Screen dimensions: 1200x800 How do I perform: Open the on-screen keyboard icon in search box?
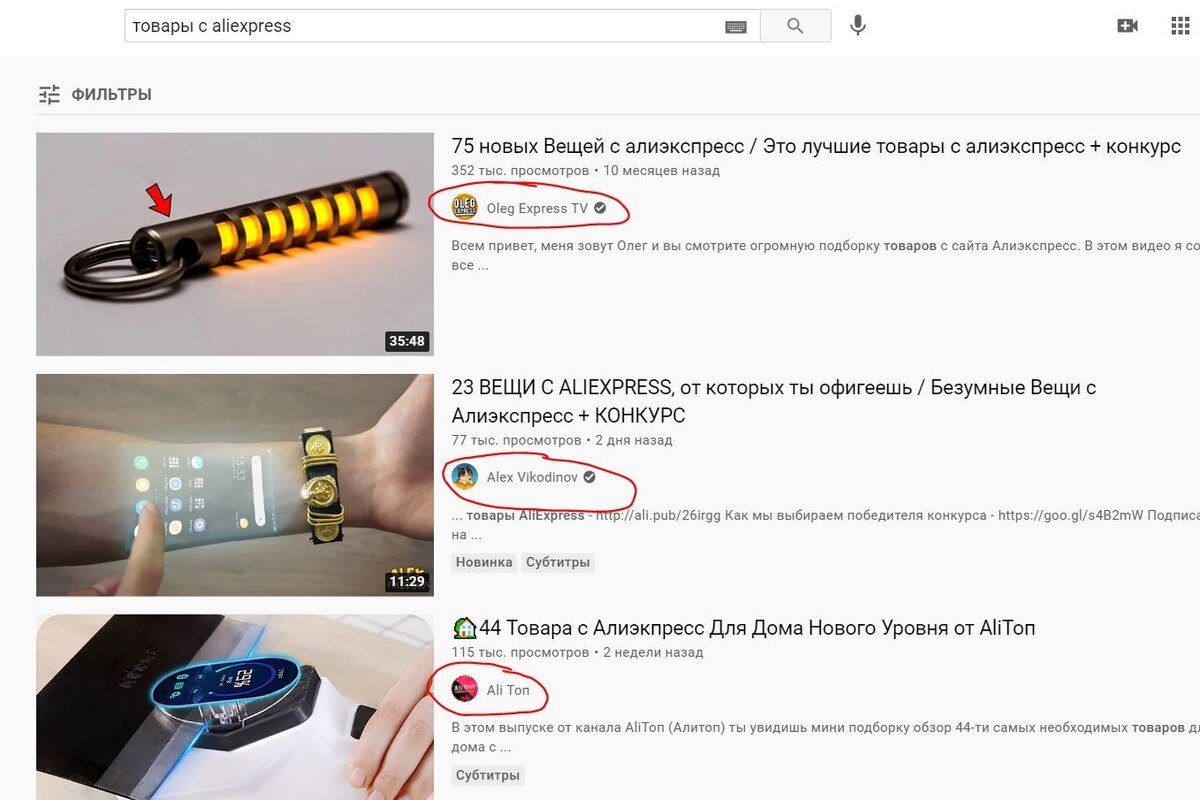[x=736, y=27]
